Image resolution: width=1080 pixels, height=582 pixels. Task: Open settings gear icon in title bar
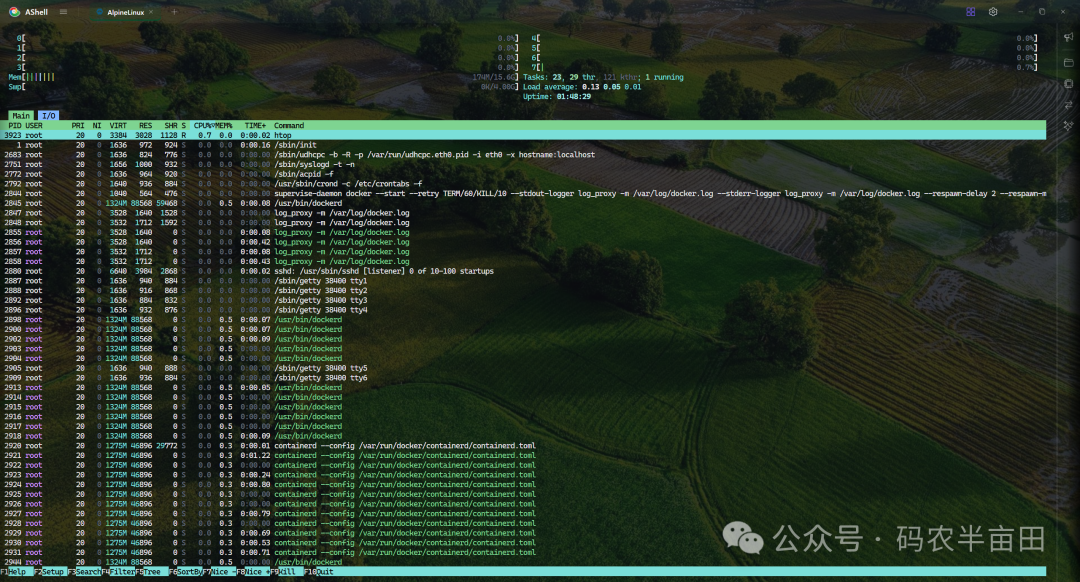[993, 12]
